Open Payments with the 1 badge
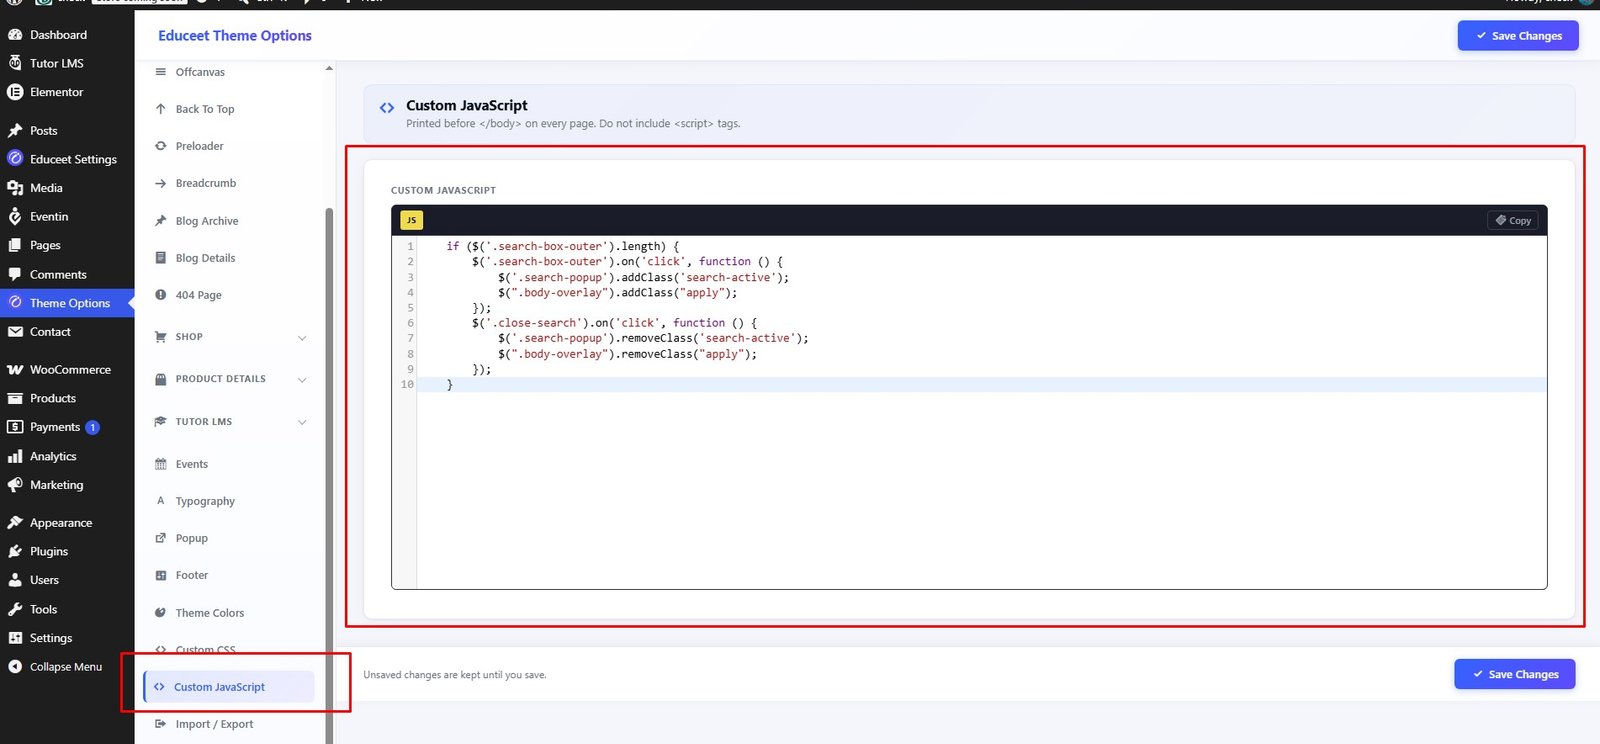1600x744 pixels. click(x=67, y=427)
